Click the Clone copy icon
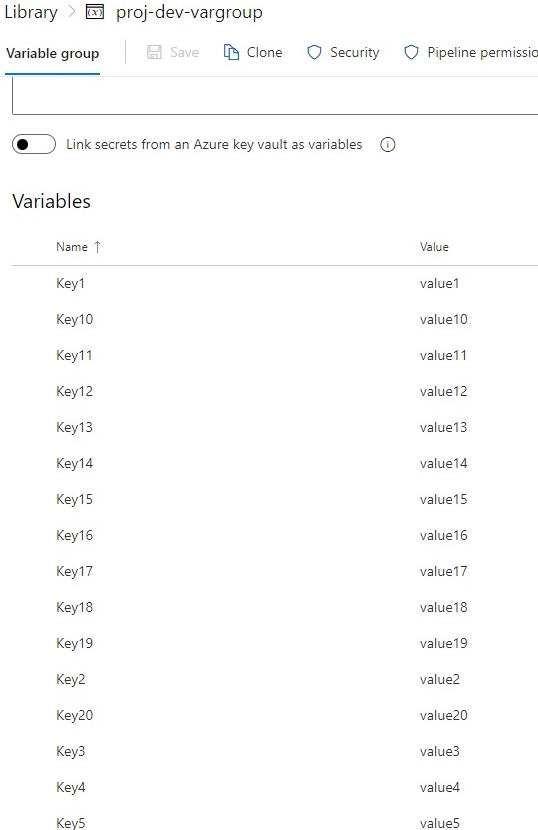 point(231,52)
